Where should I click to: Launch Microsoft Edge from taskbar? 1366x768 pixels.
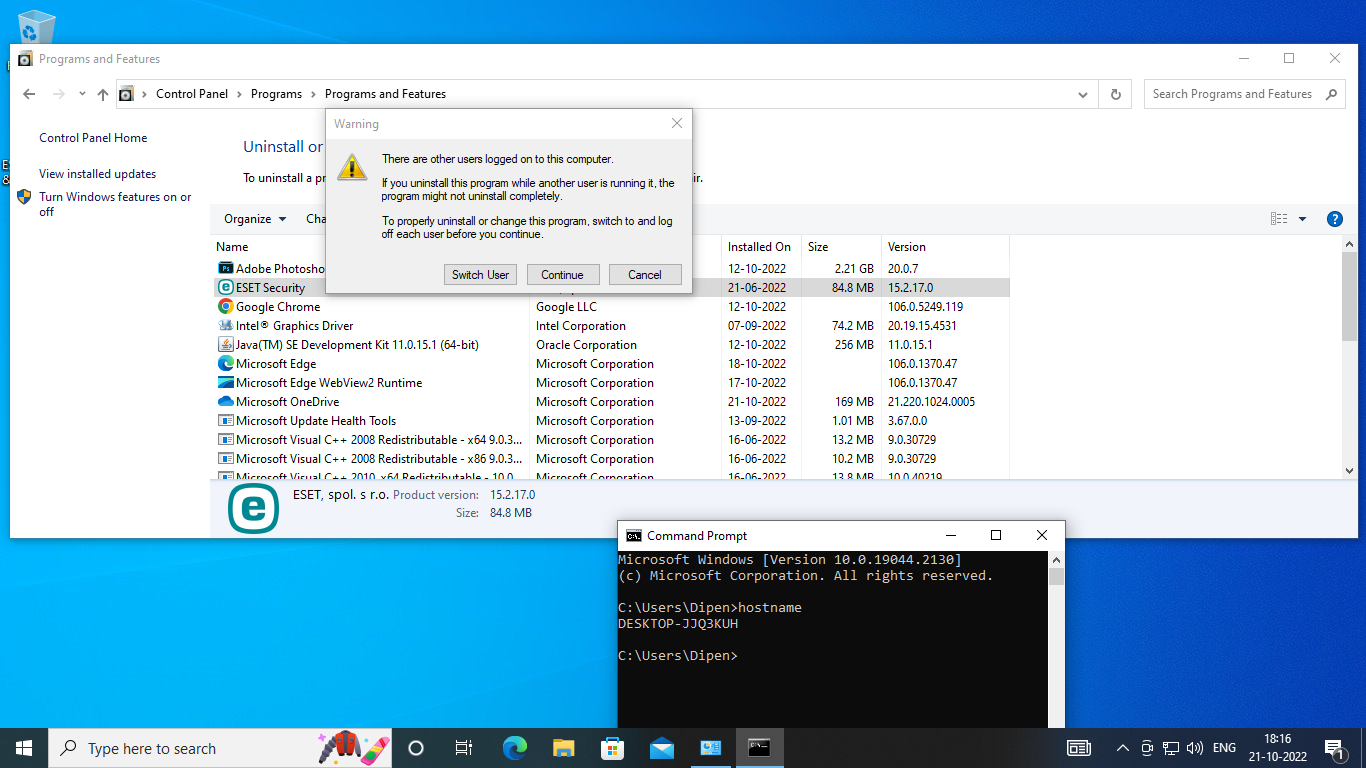(x=514, y=748)
